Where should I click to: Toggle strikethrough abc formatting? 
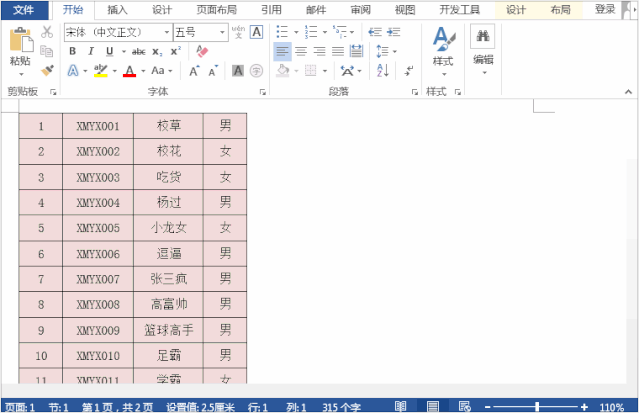click(139, 52)
